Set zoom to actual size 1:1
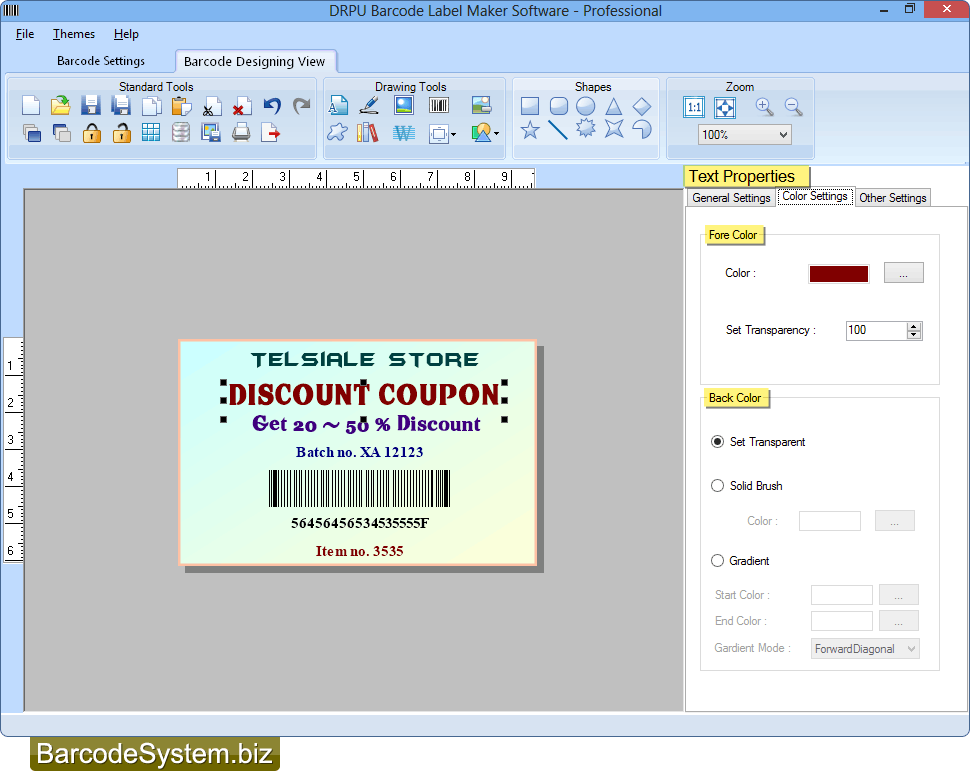This screenshot has width=970, height=771. point(694,107)
